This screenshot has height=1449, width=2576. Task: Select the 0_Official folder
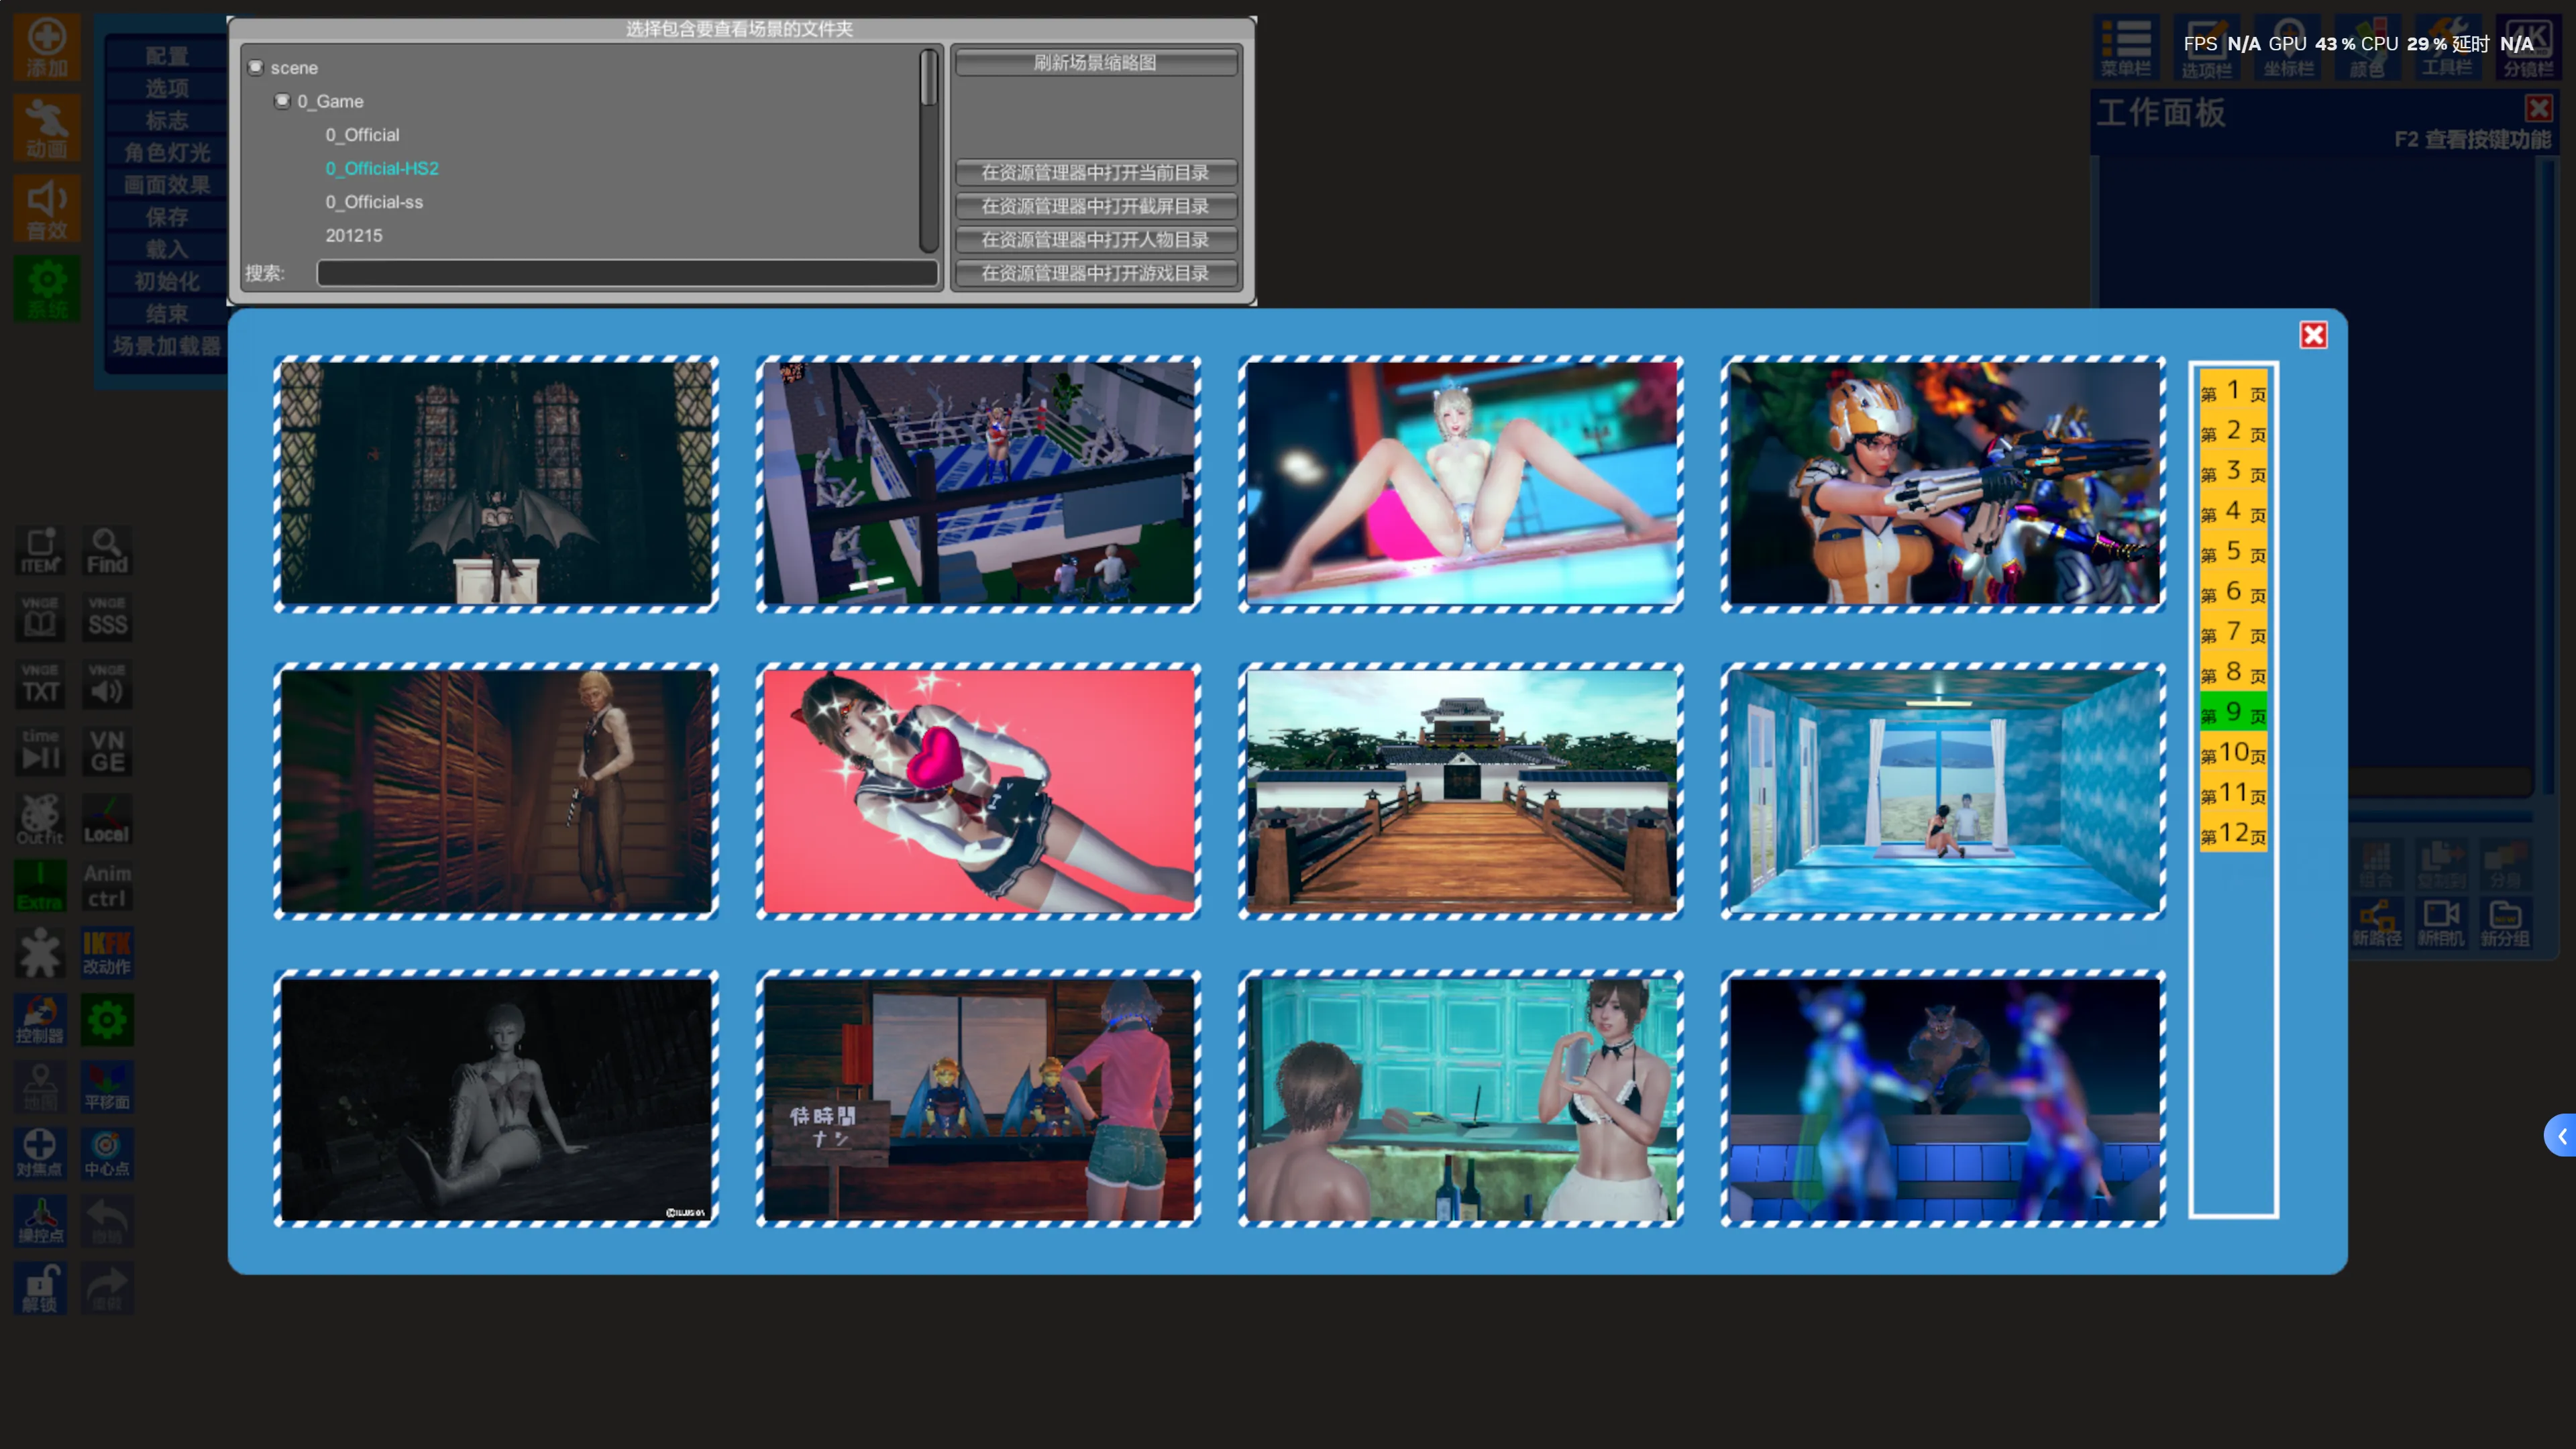click(x=362, y=134)
